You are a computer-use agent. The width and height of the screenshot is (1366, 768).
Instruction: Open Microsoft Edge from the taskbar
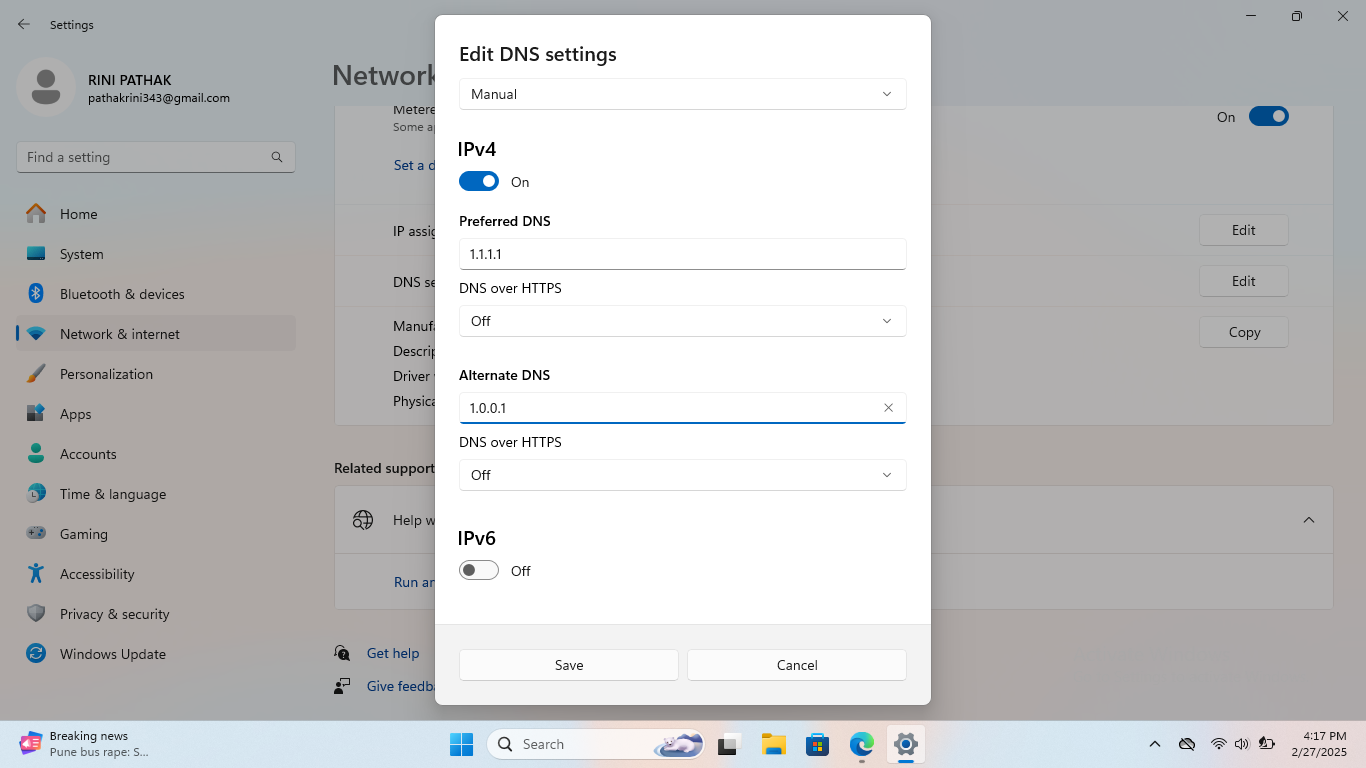[x=861, y=744]
